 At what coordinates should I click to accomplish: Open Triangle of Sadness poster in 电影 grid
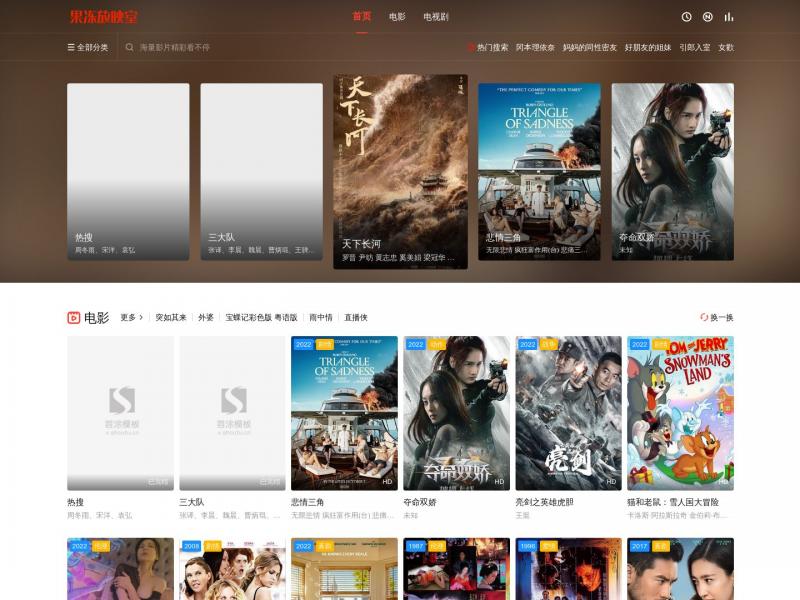pyautogui.click(x=344, y=413)
